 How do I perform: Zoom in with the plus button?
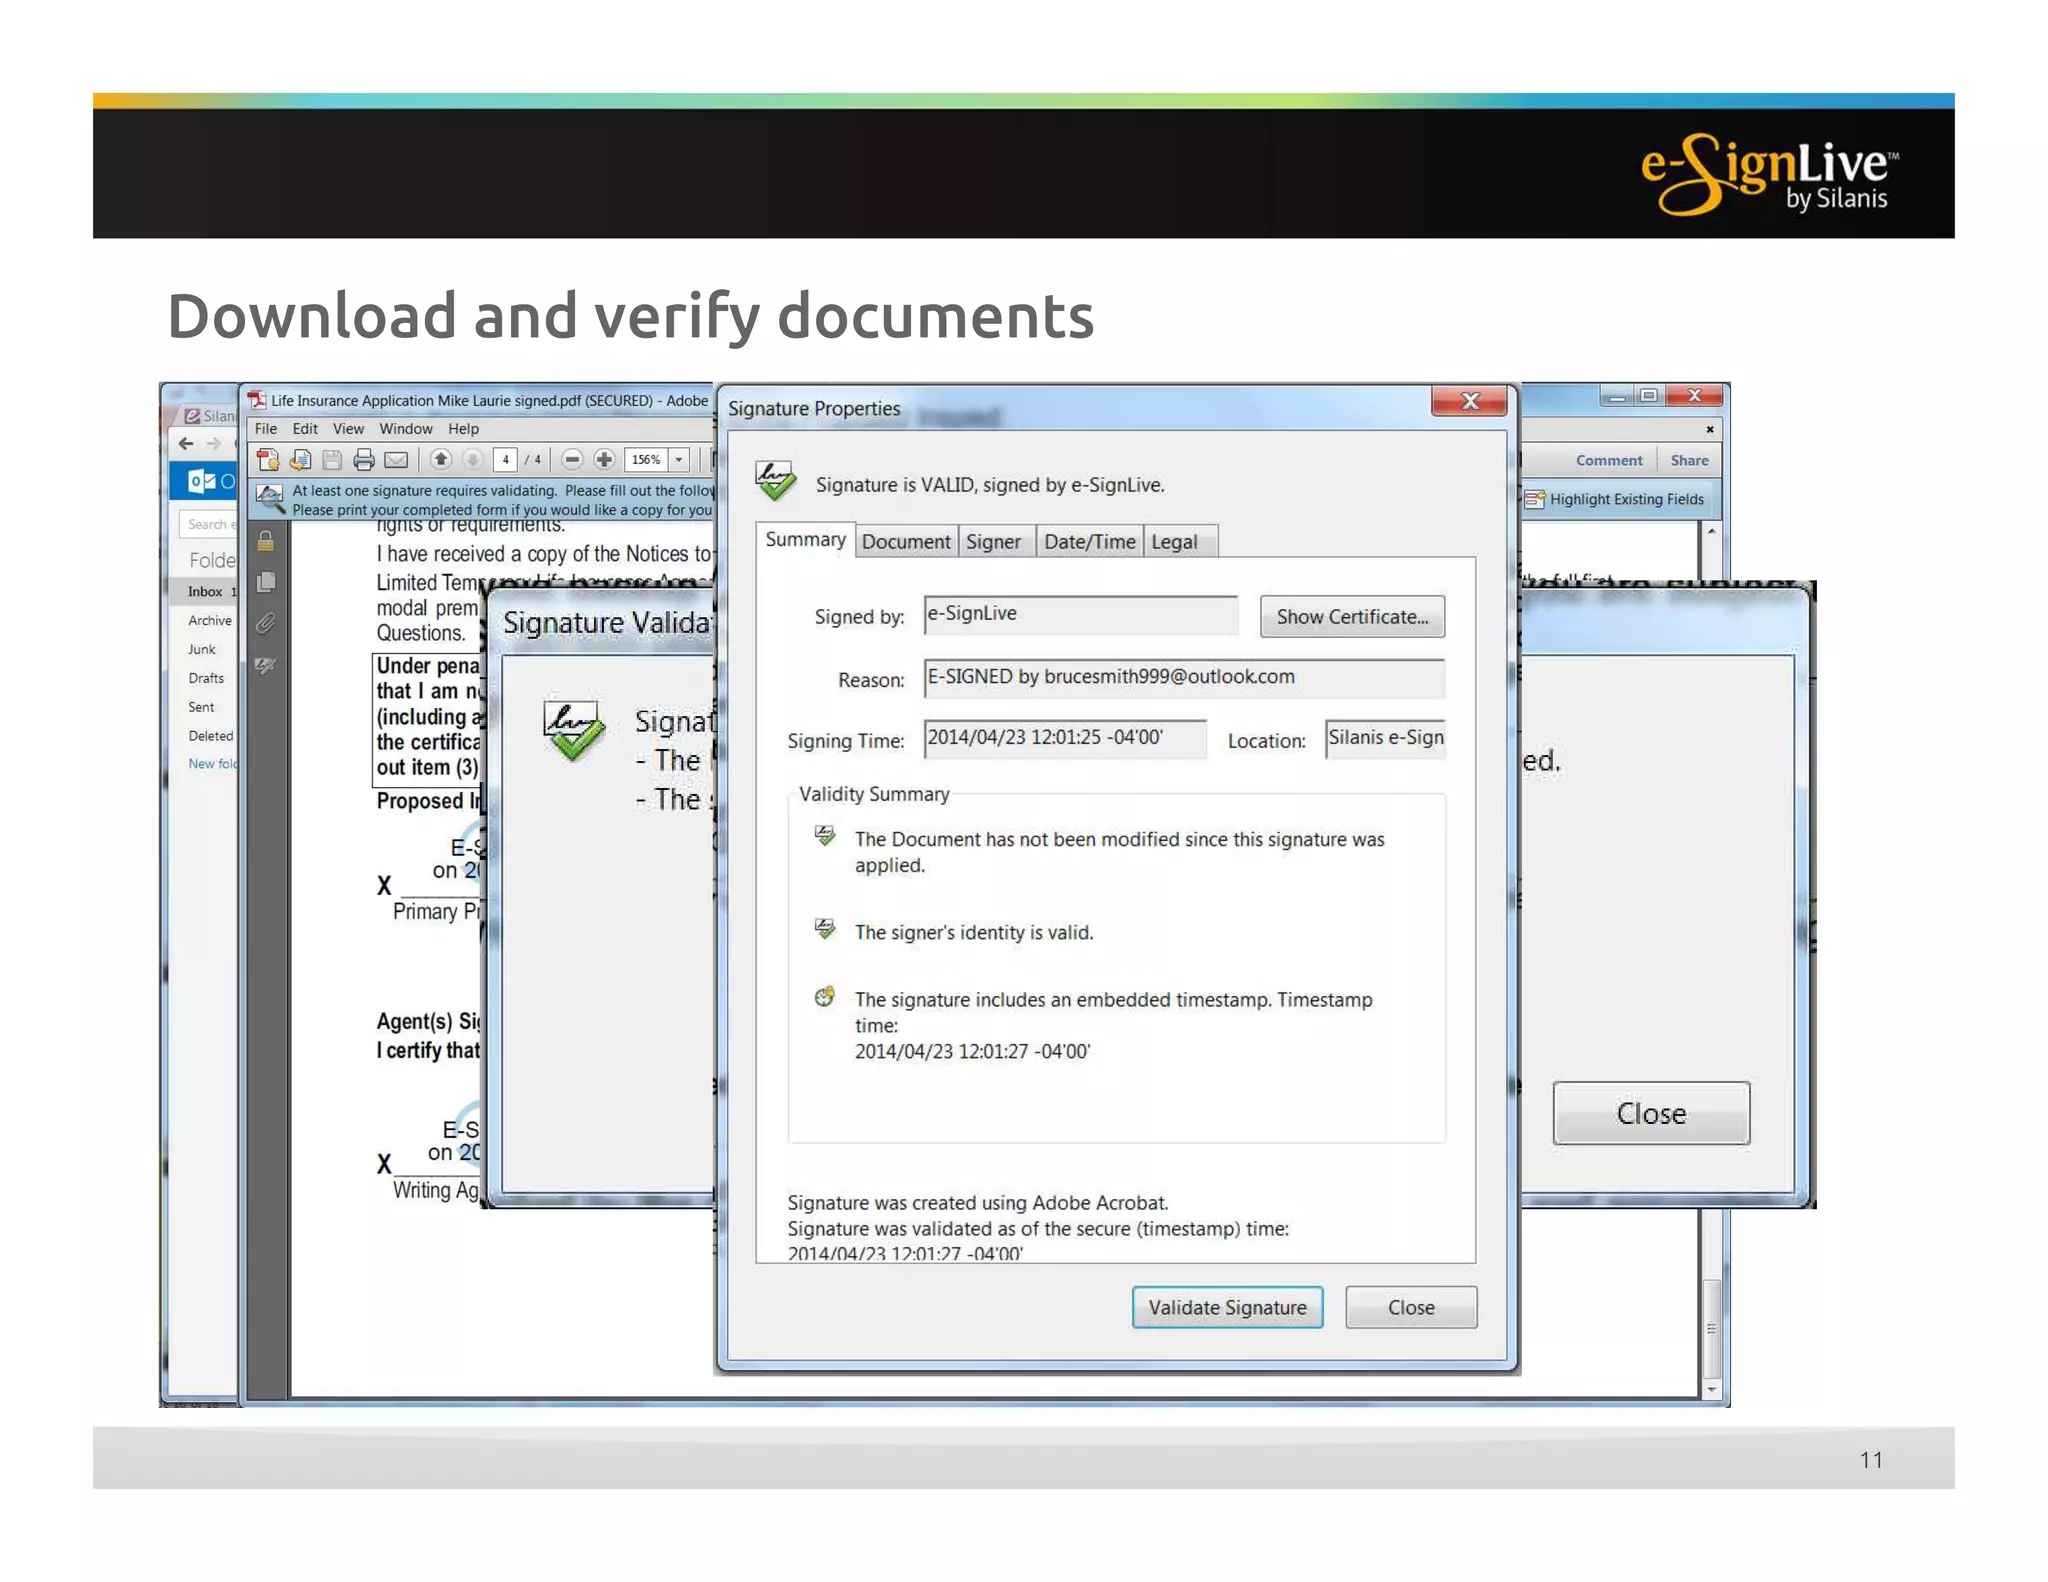pyautogui.click(x=604, y=460)
